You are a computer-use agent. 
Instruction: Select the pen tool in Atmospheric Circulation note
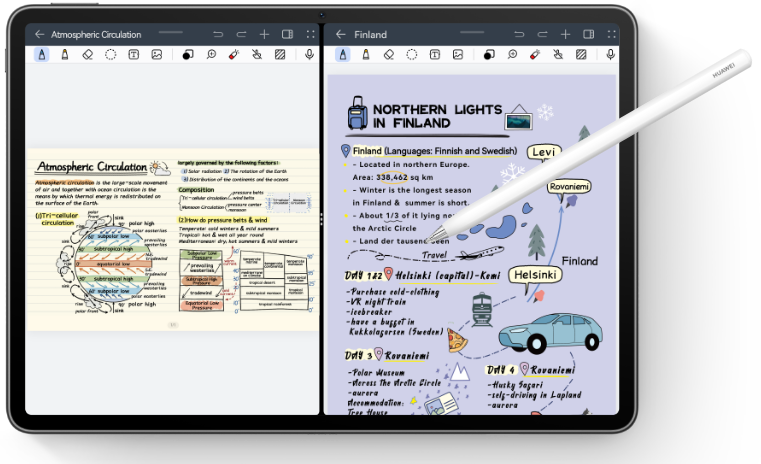click(x=41, y=54)
